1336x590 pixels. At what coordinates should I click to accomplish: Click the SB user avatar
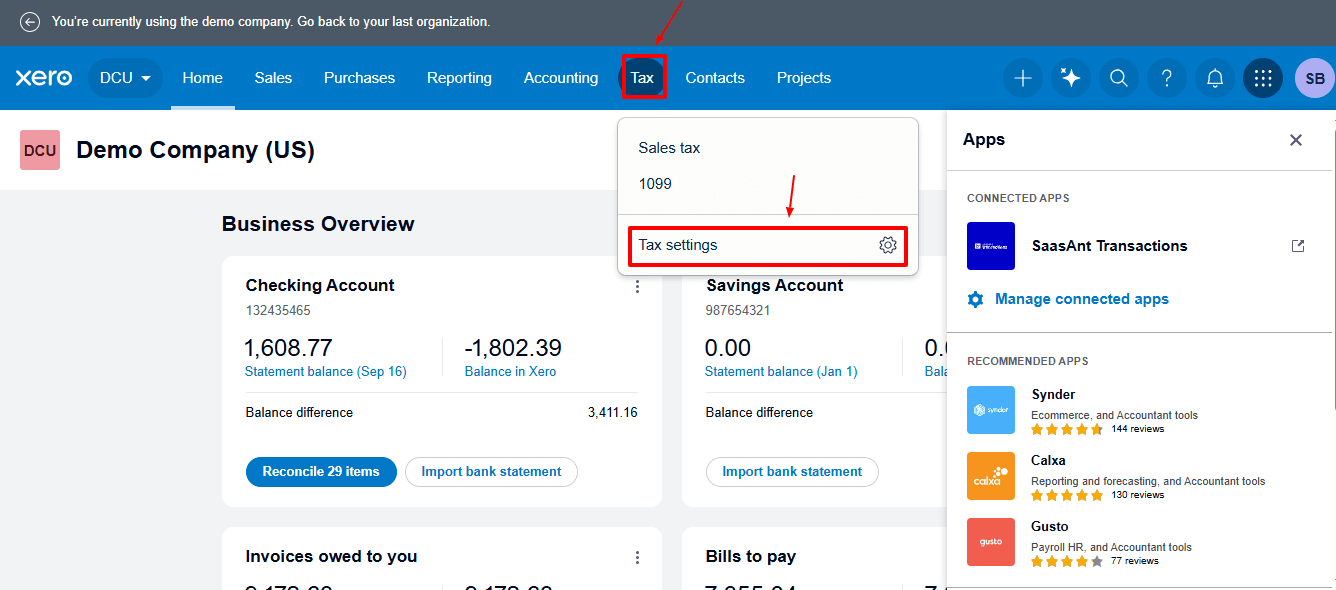tap(1314, 78)
